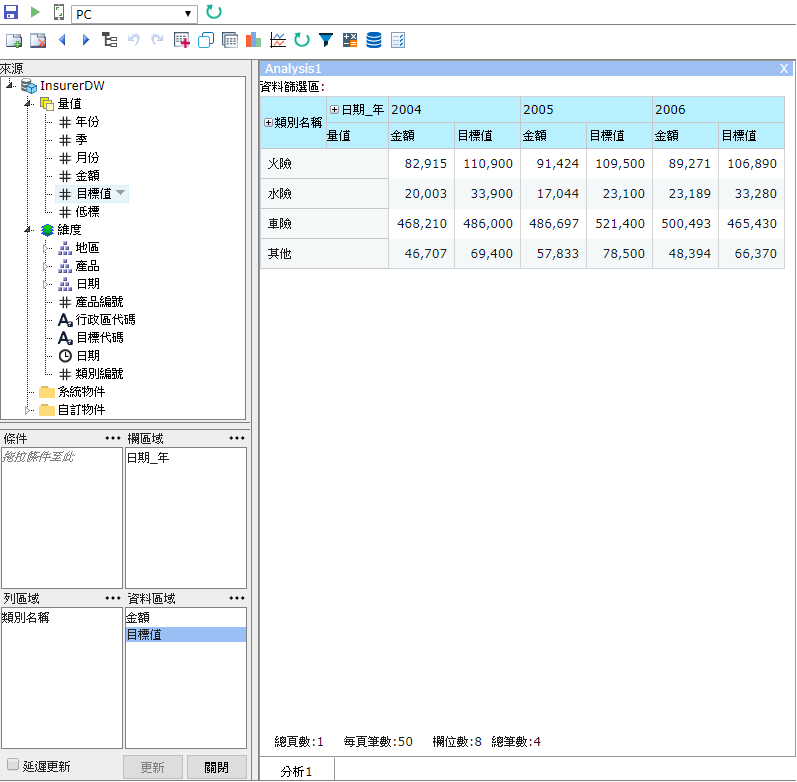Click the grid table view icon
Image resolution: width=797 pixels, height=782 pixels.
pyautogui.click(x=230, y=40)
